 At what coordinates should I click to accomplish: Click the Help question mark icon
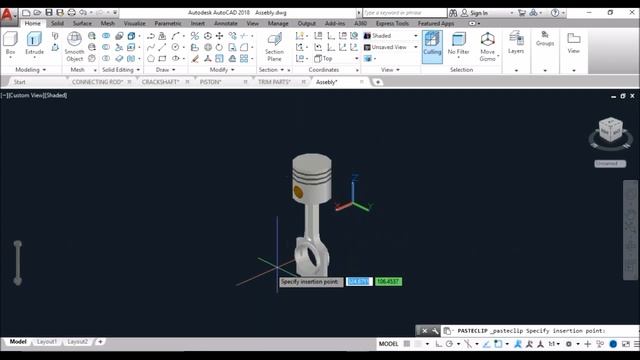tap(555, 13)
